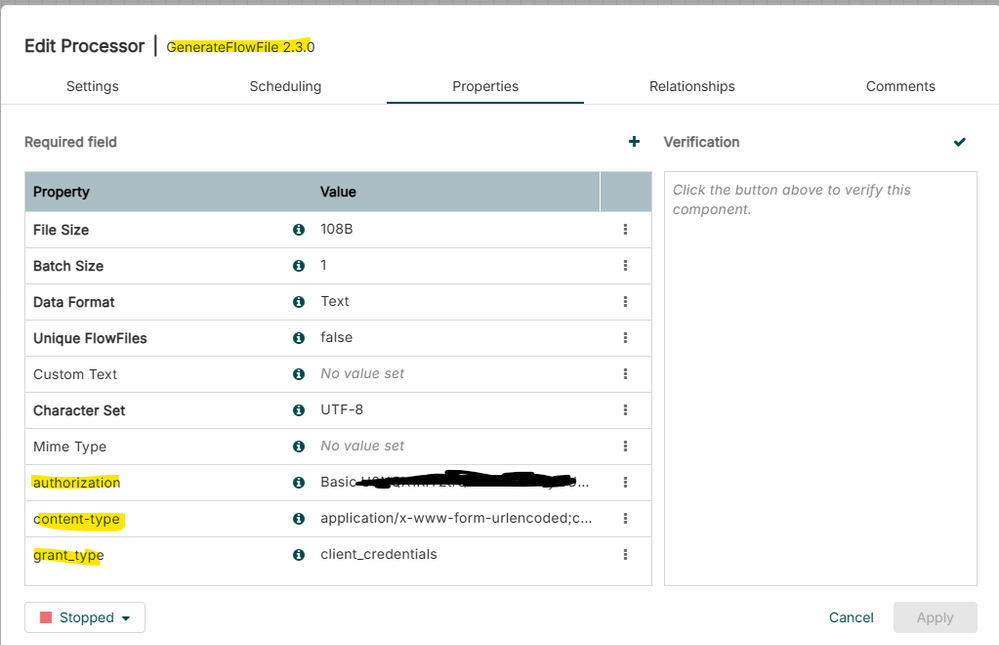Open actions menu for Unique FlowFiles row

(x=625, y=338)
